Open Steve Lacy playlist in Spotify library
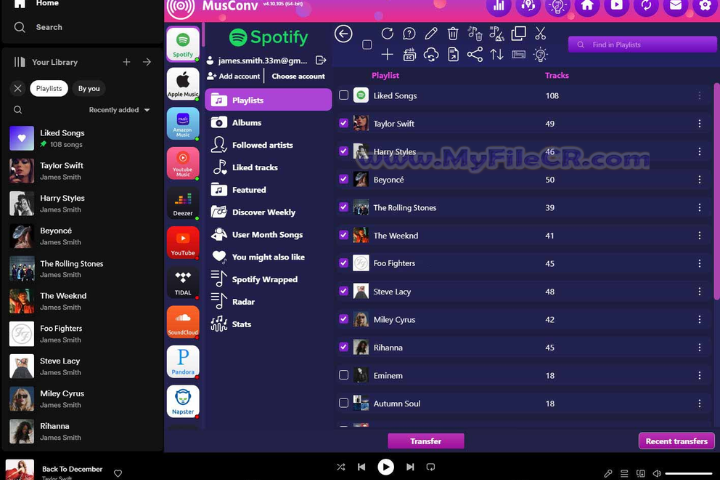720x480 pixels. [x=83, y=367]
